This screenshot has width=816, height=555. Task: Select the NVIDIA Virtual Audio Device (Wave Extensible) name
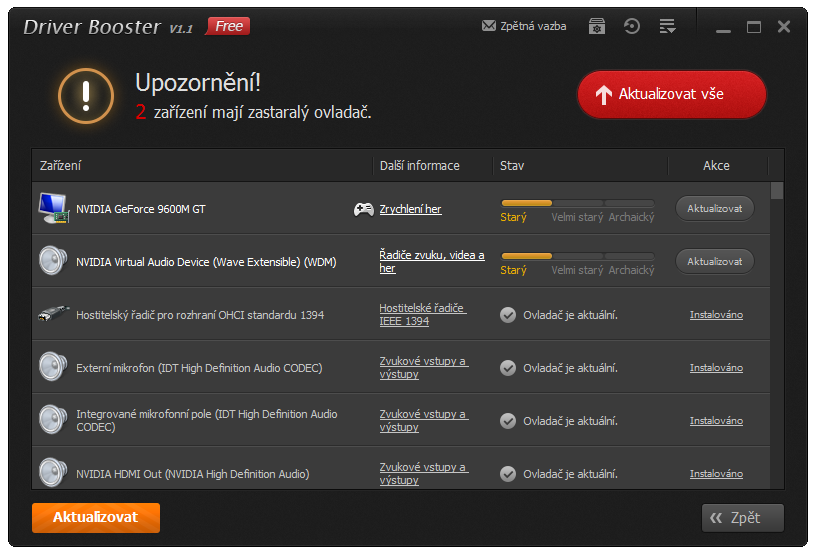pos(206,262)
